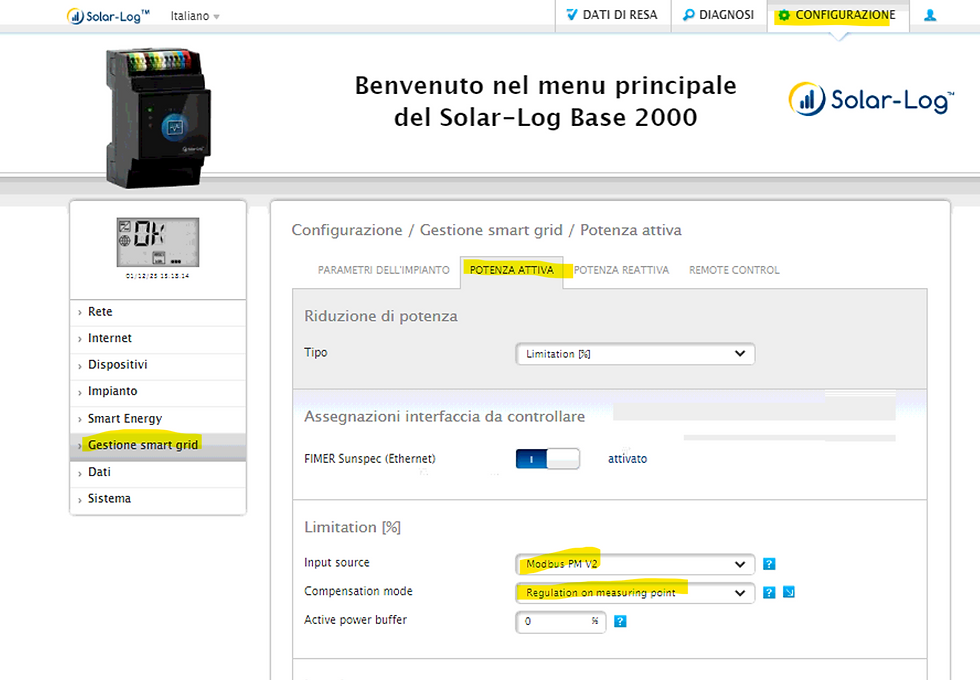Open the Input source dropdown
The image size is (980, 680).
pos(635,564)
